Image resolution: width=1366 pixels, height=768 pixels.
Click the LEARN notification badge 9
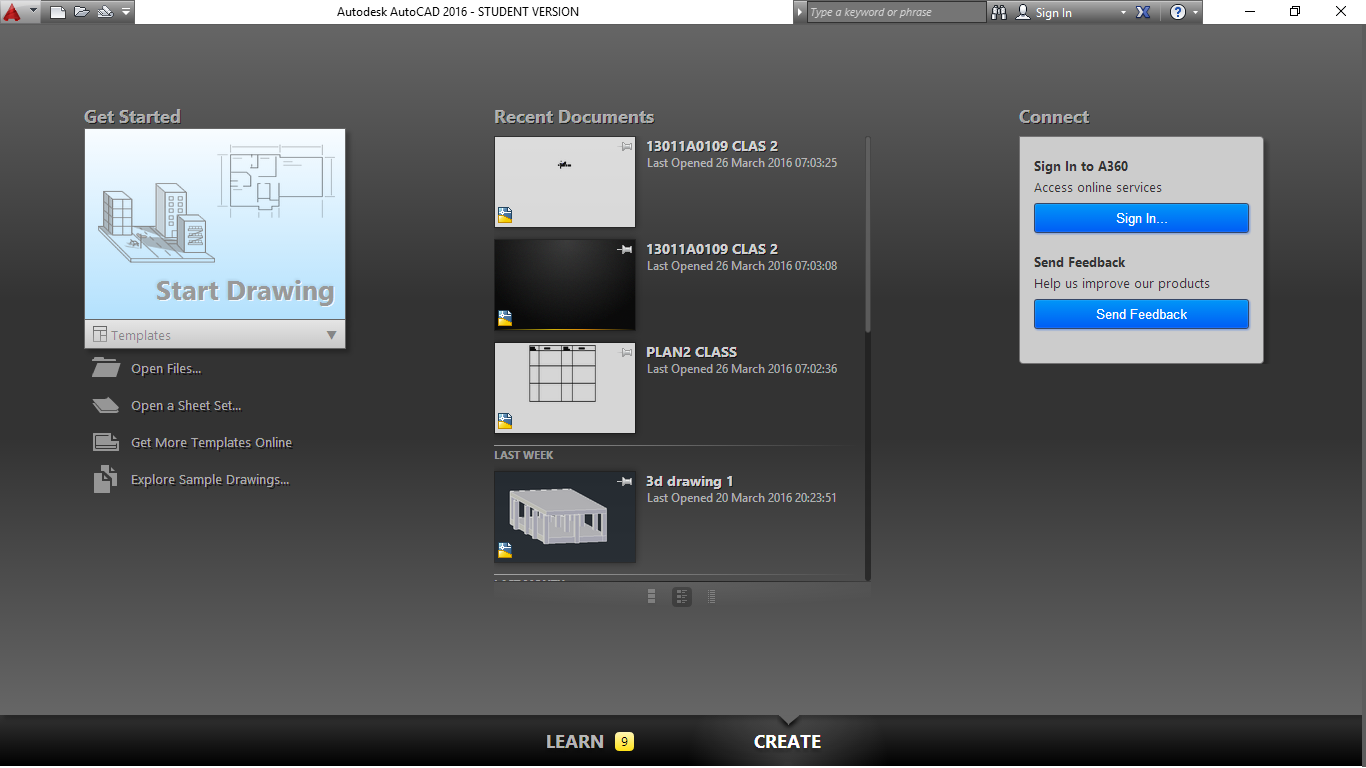[x=624, y=742]
